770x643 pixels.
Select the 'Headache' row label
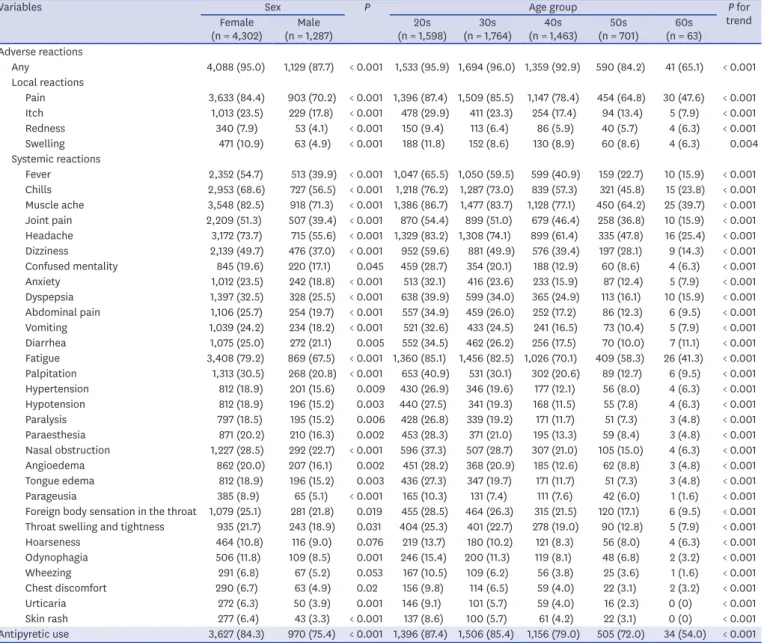point(49,235)
